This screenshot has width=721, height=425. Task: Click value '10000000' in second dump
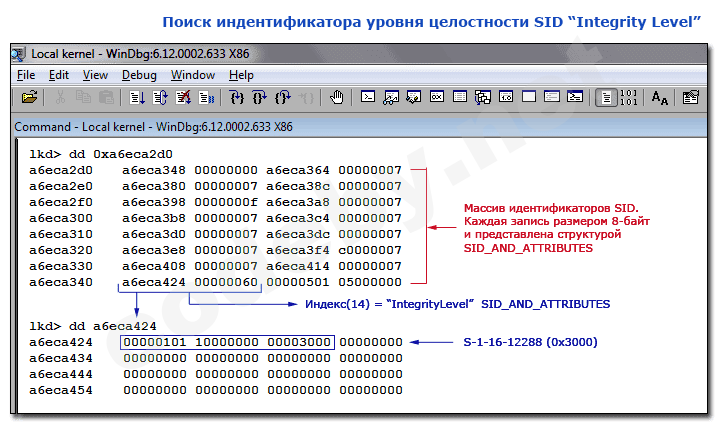(x=227, y=342)
